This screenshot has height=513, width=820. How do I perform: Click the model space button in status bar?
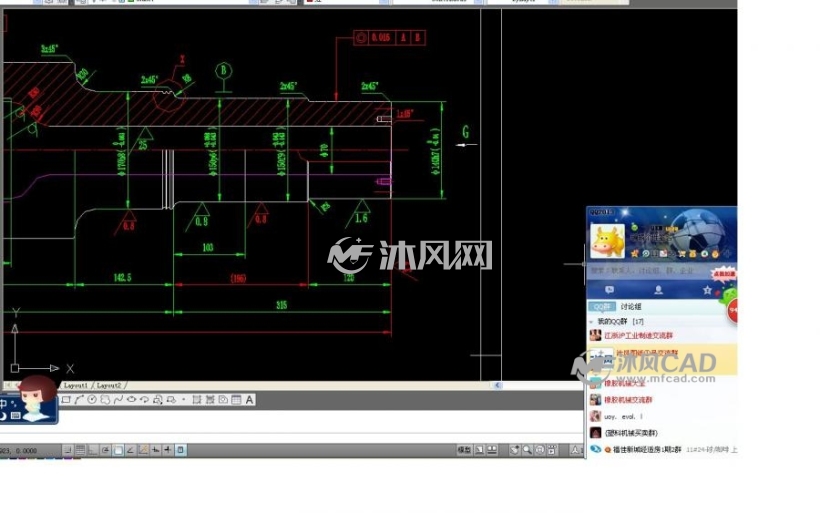pos(464,450)
